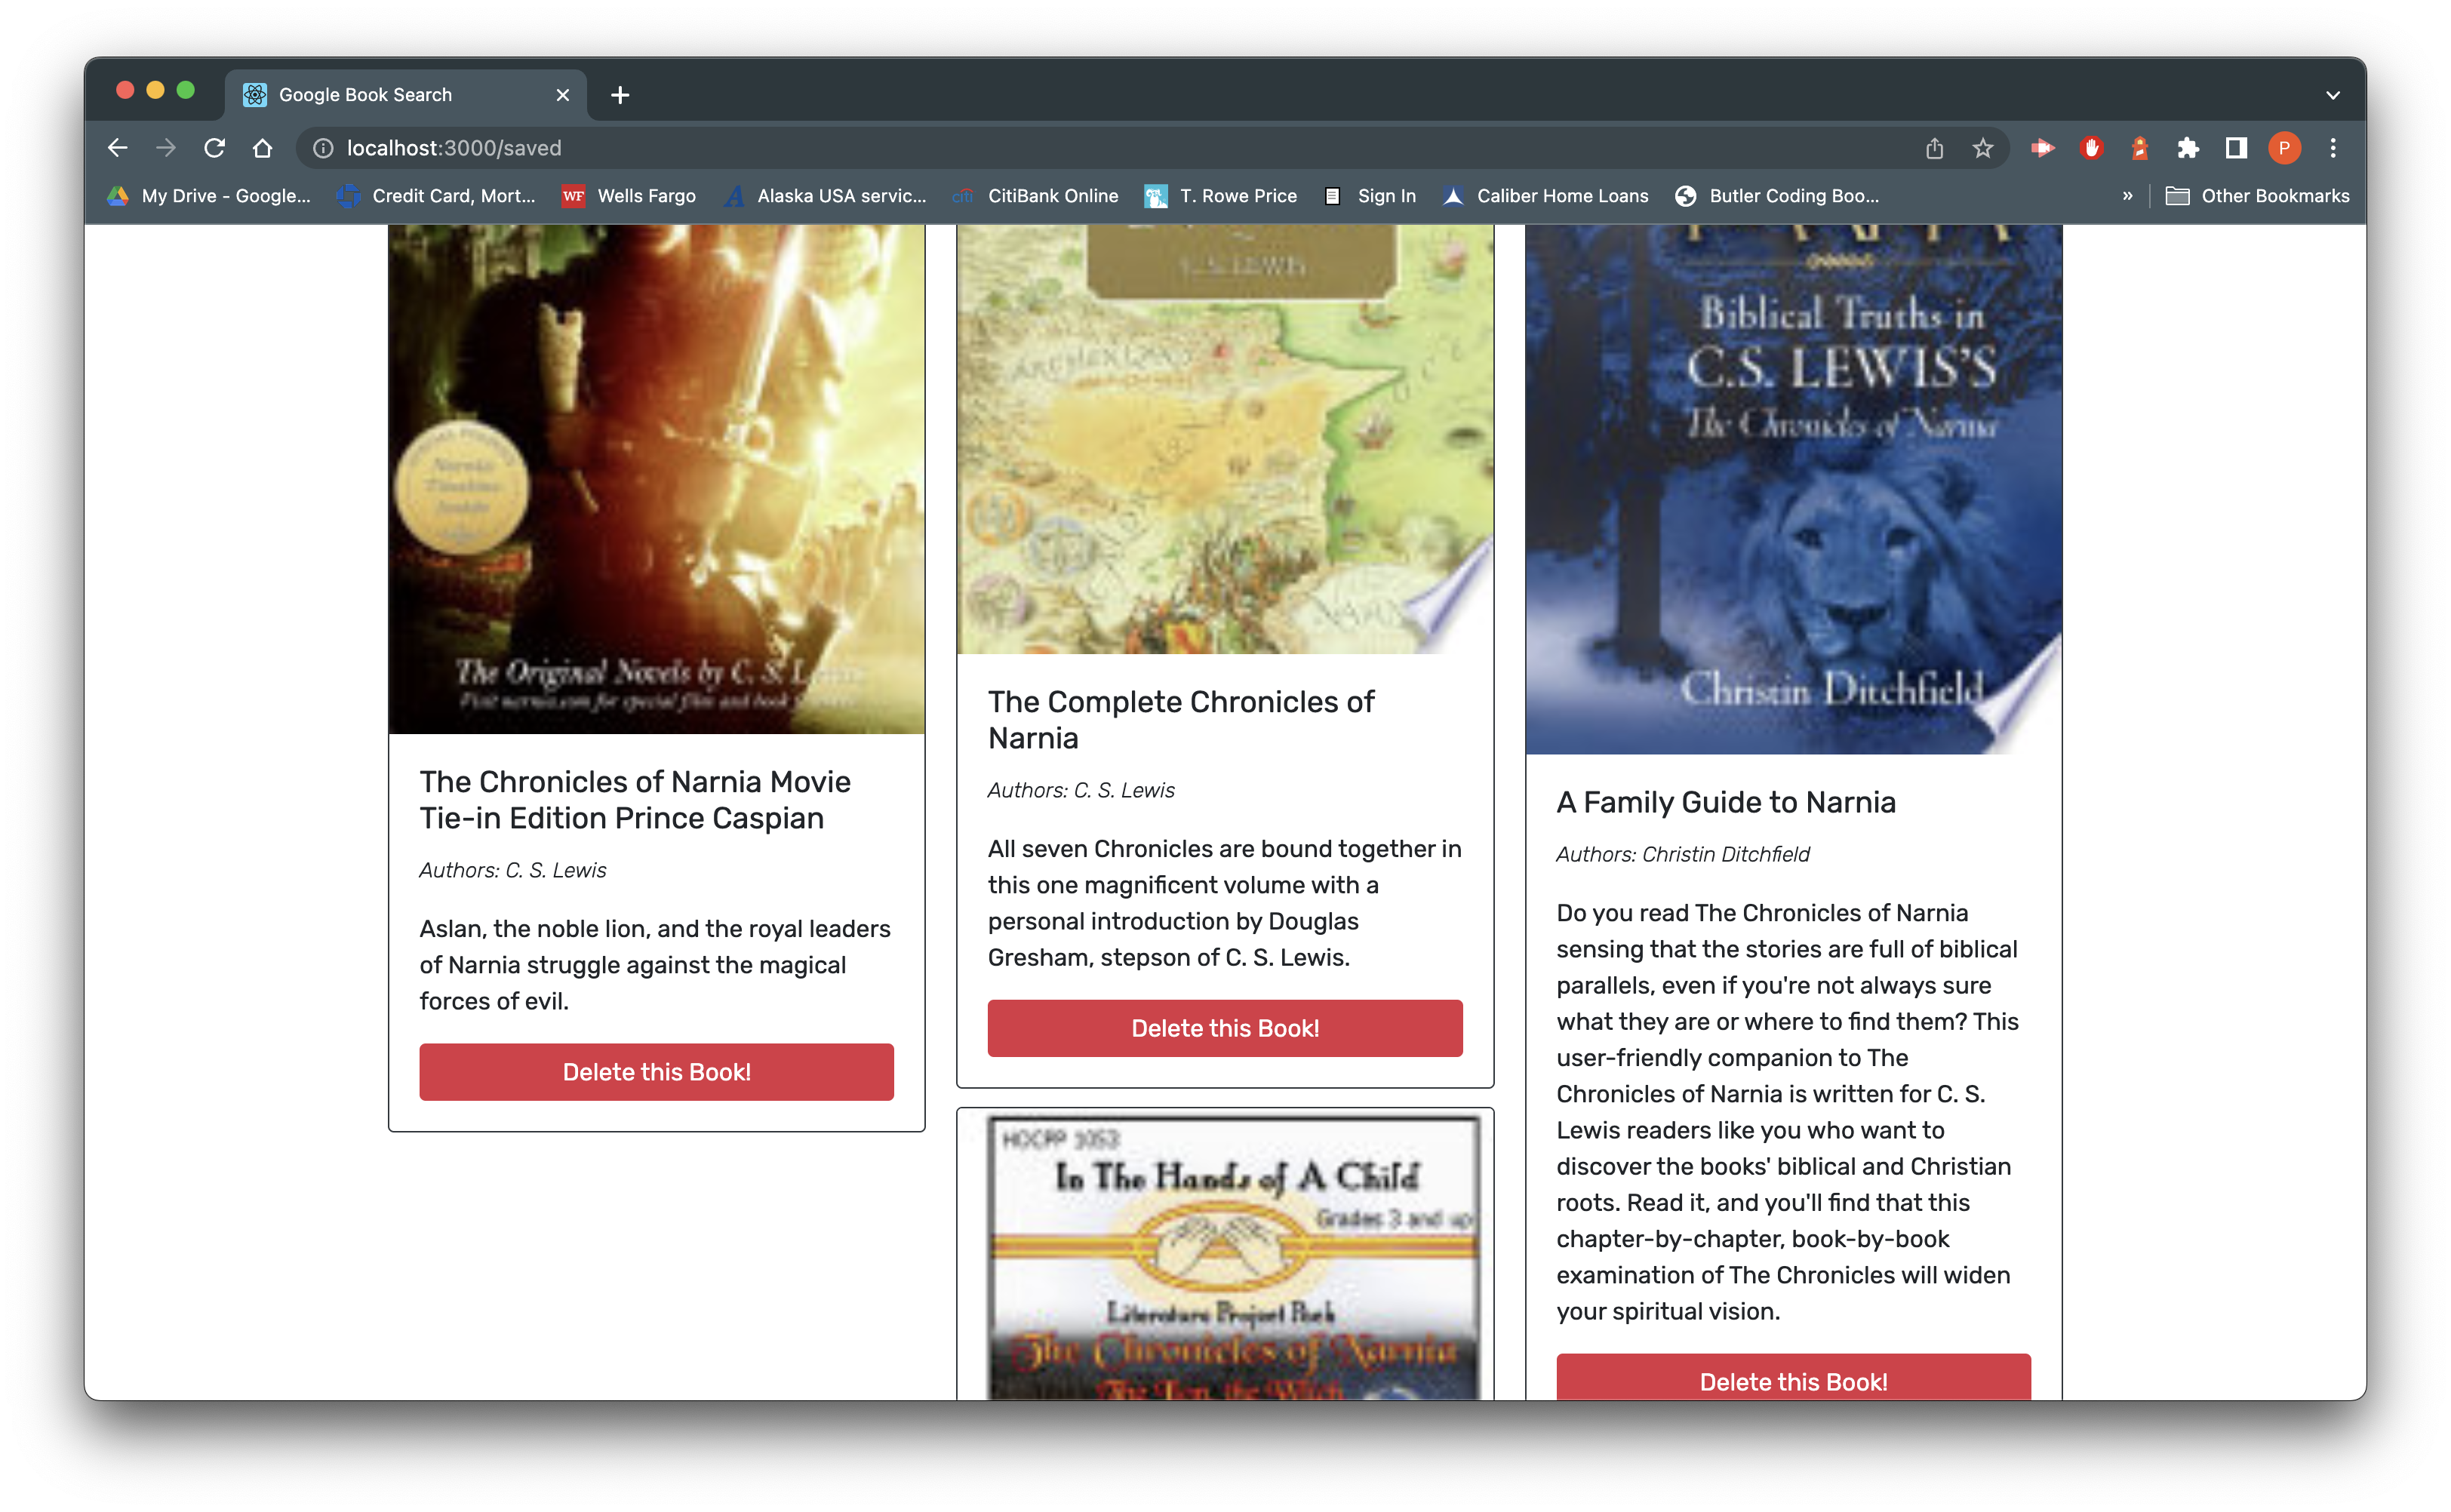This screenshot has height=1512, width=2451.
Task: Click the browser forward arrow
Action: point(166,148)
